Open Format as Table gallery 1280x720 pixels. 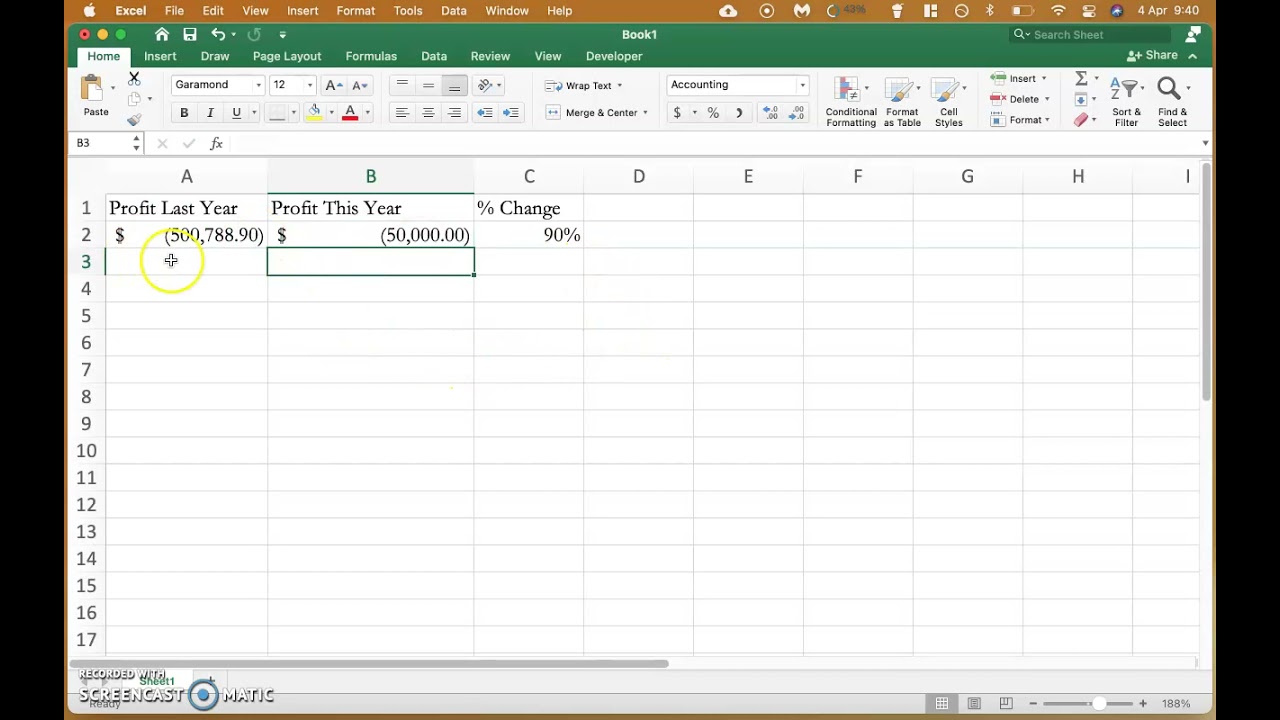tap(902, 102)
